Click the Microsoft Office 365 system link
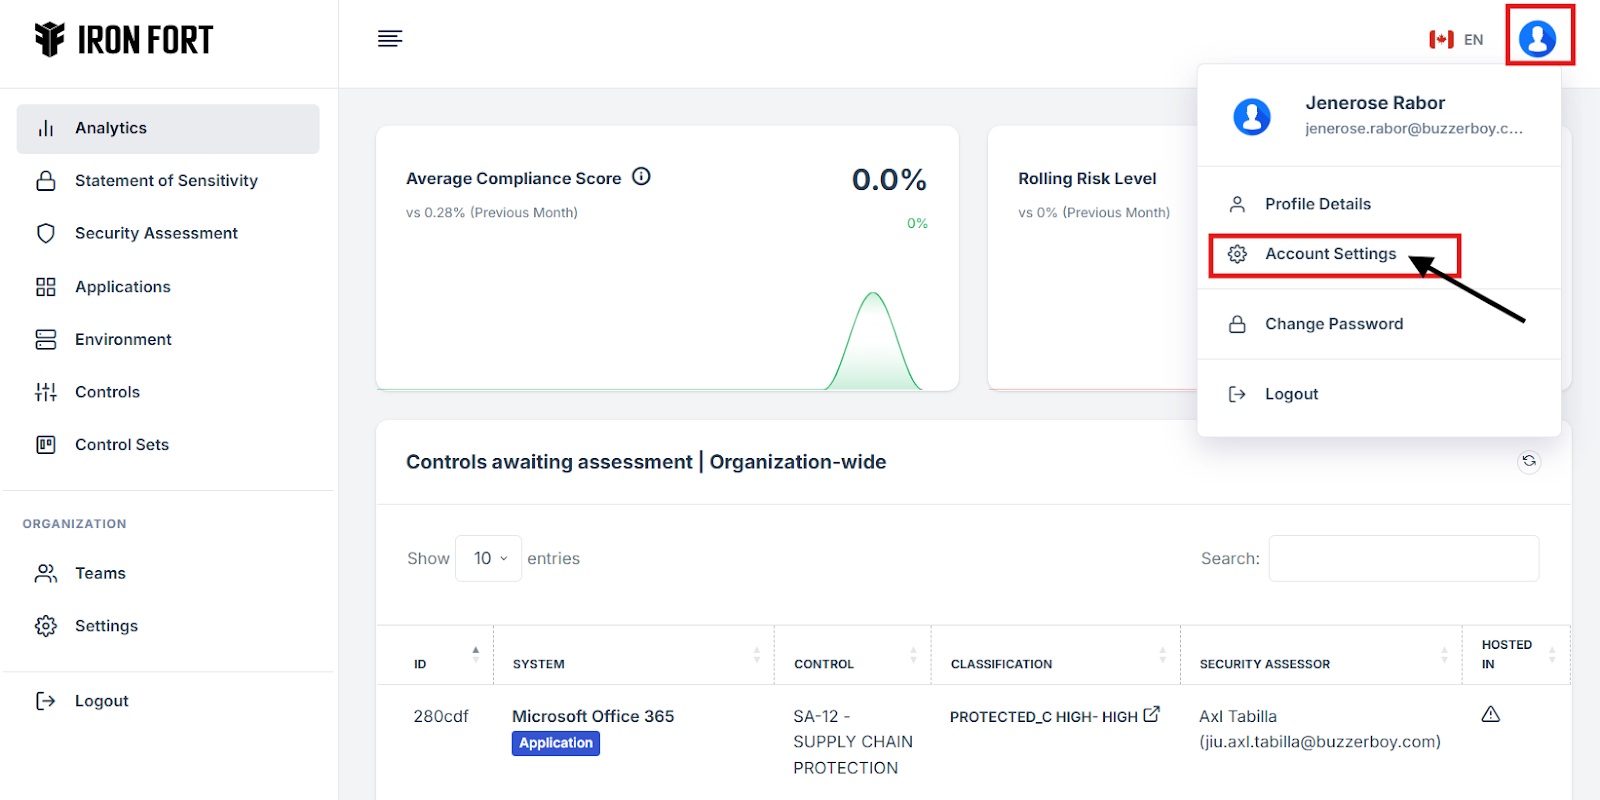 click(593, 716)
